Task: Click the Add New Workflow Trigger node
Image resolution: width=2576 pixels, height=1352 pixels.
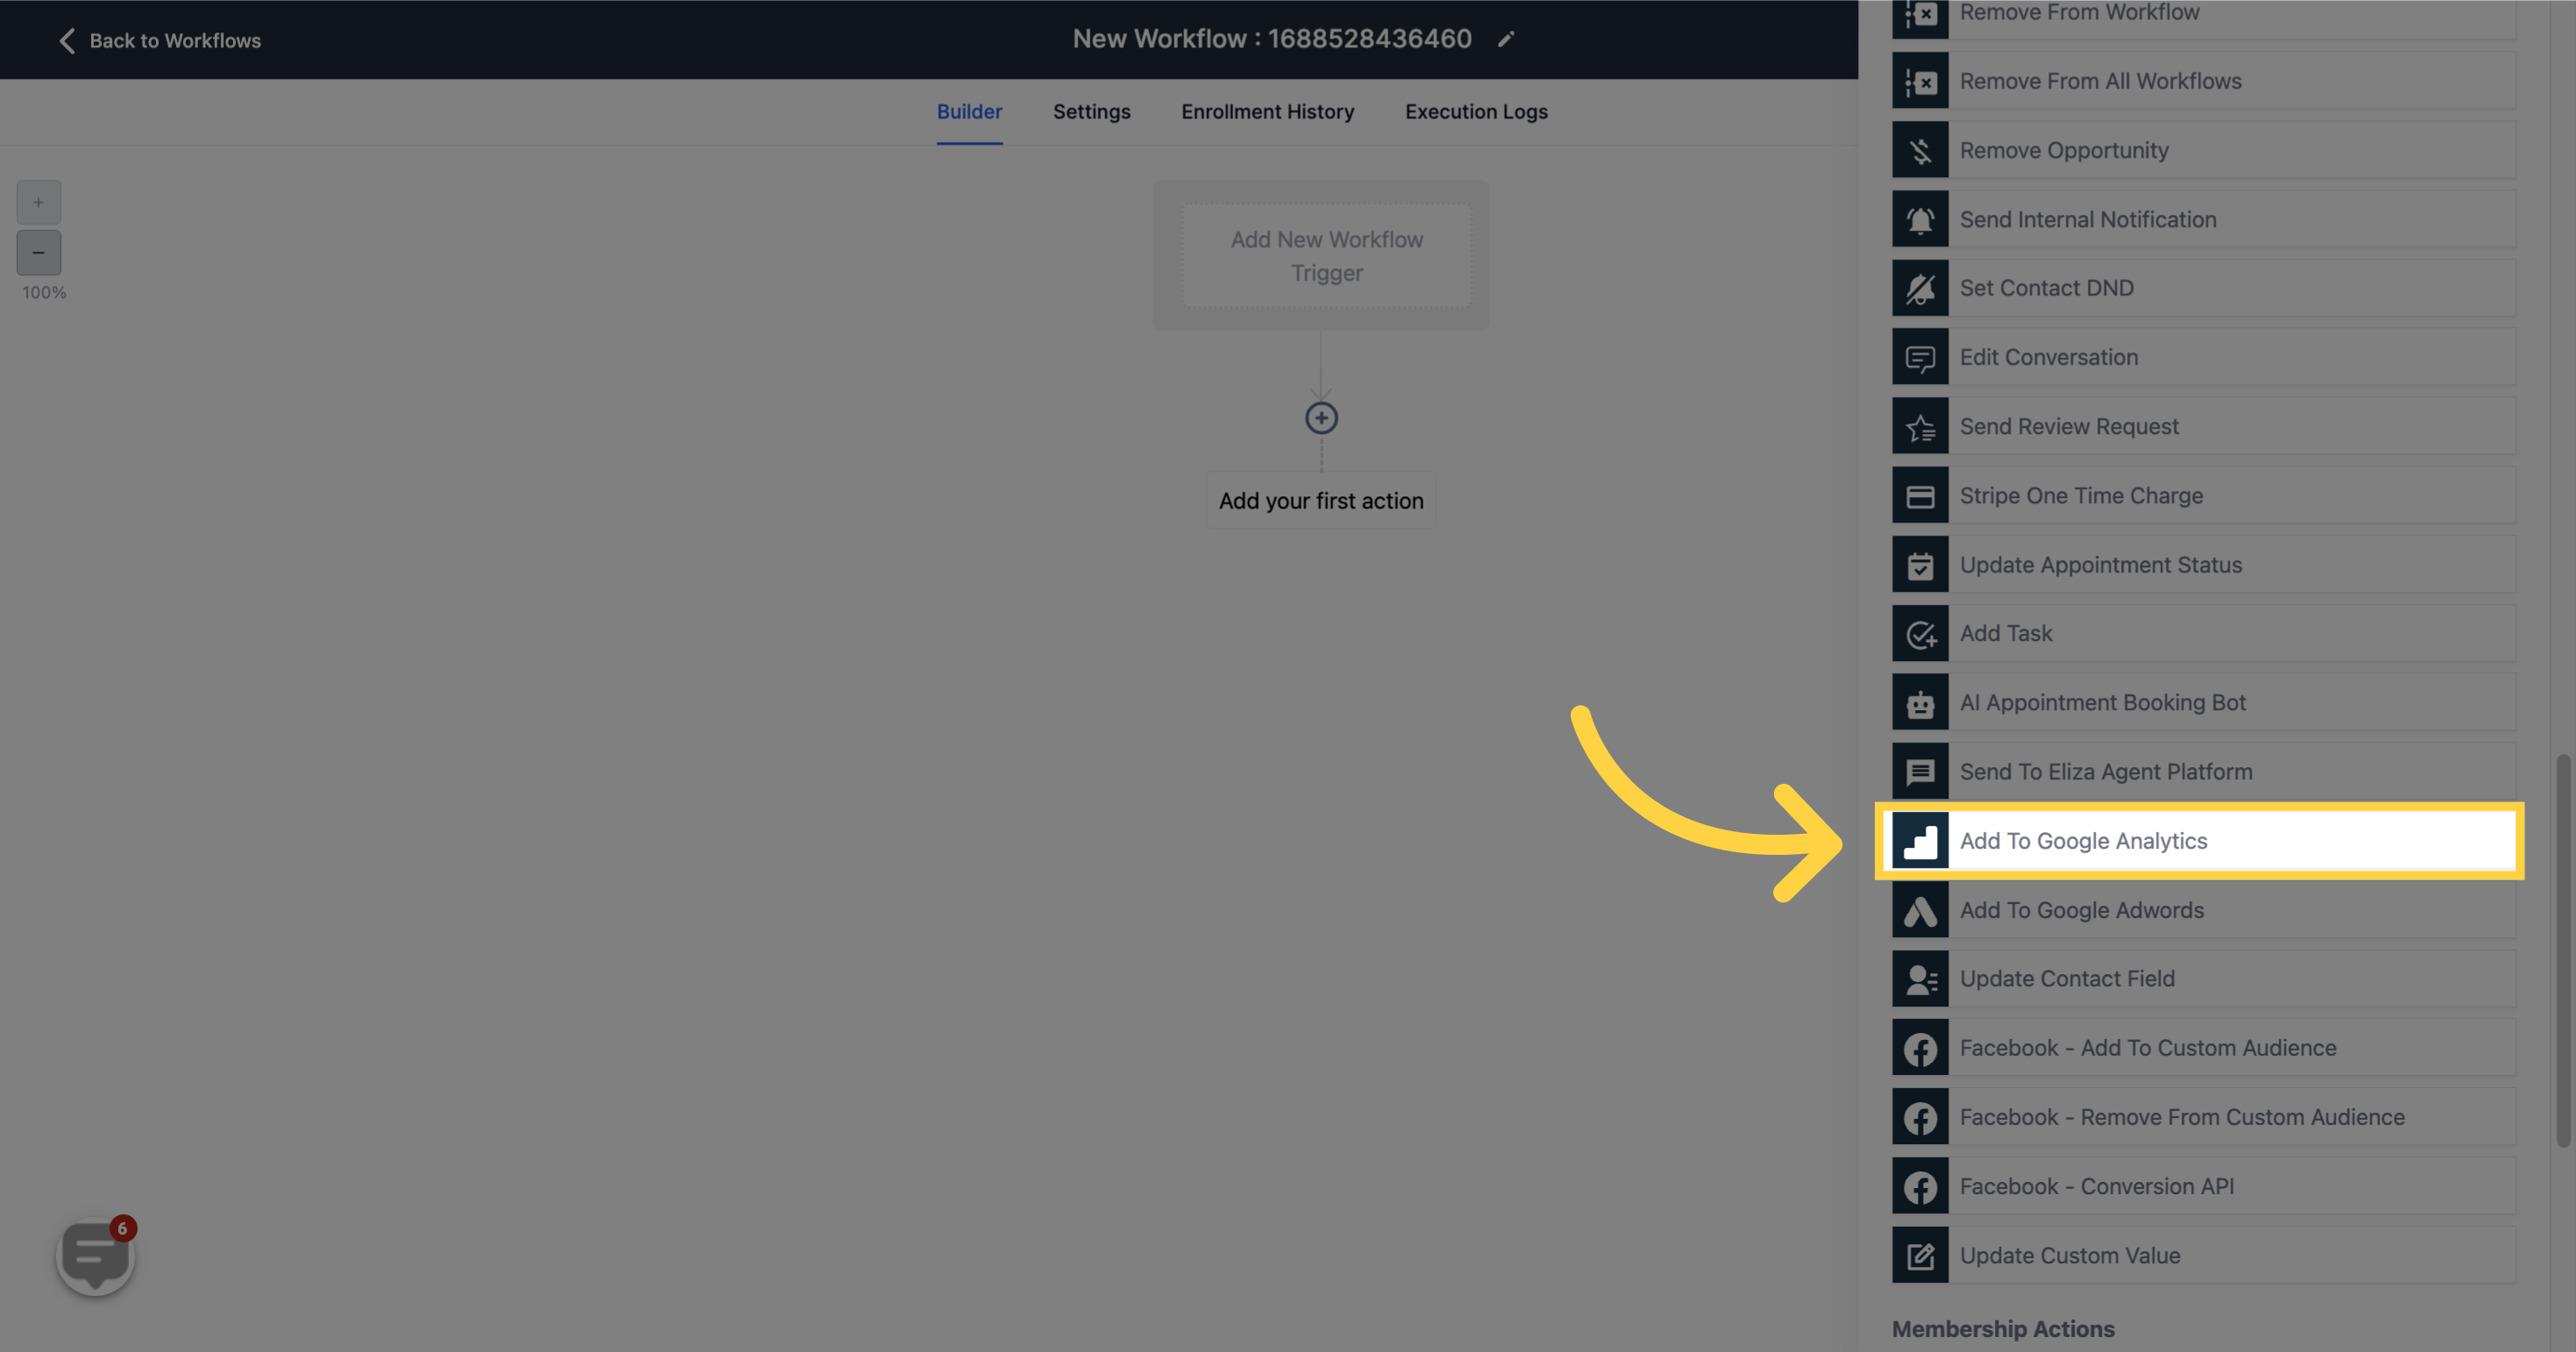Action: (x=1327, y=254)
